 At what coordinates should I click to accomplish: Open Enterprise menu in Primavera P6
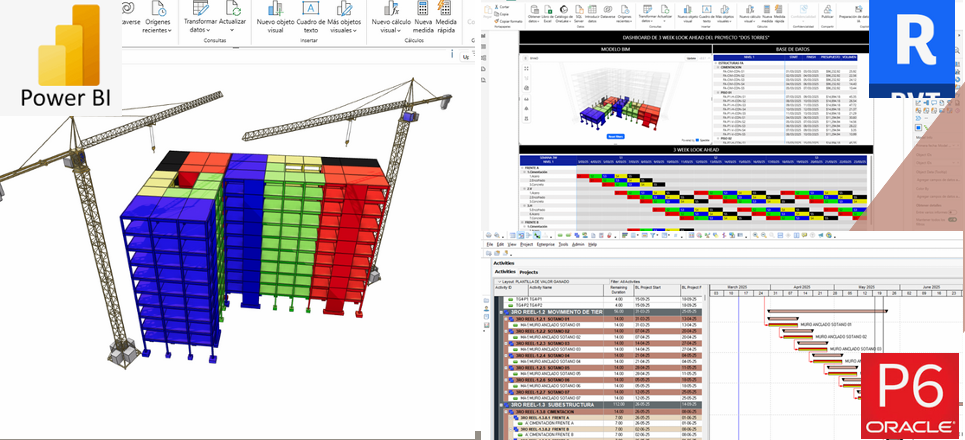pyautogui.click(x=546, y=244)
